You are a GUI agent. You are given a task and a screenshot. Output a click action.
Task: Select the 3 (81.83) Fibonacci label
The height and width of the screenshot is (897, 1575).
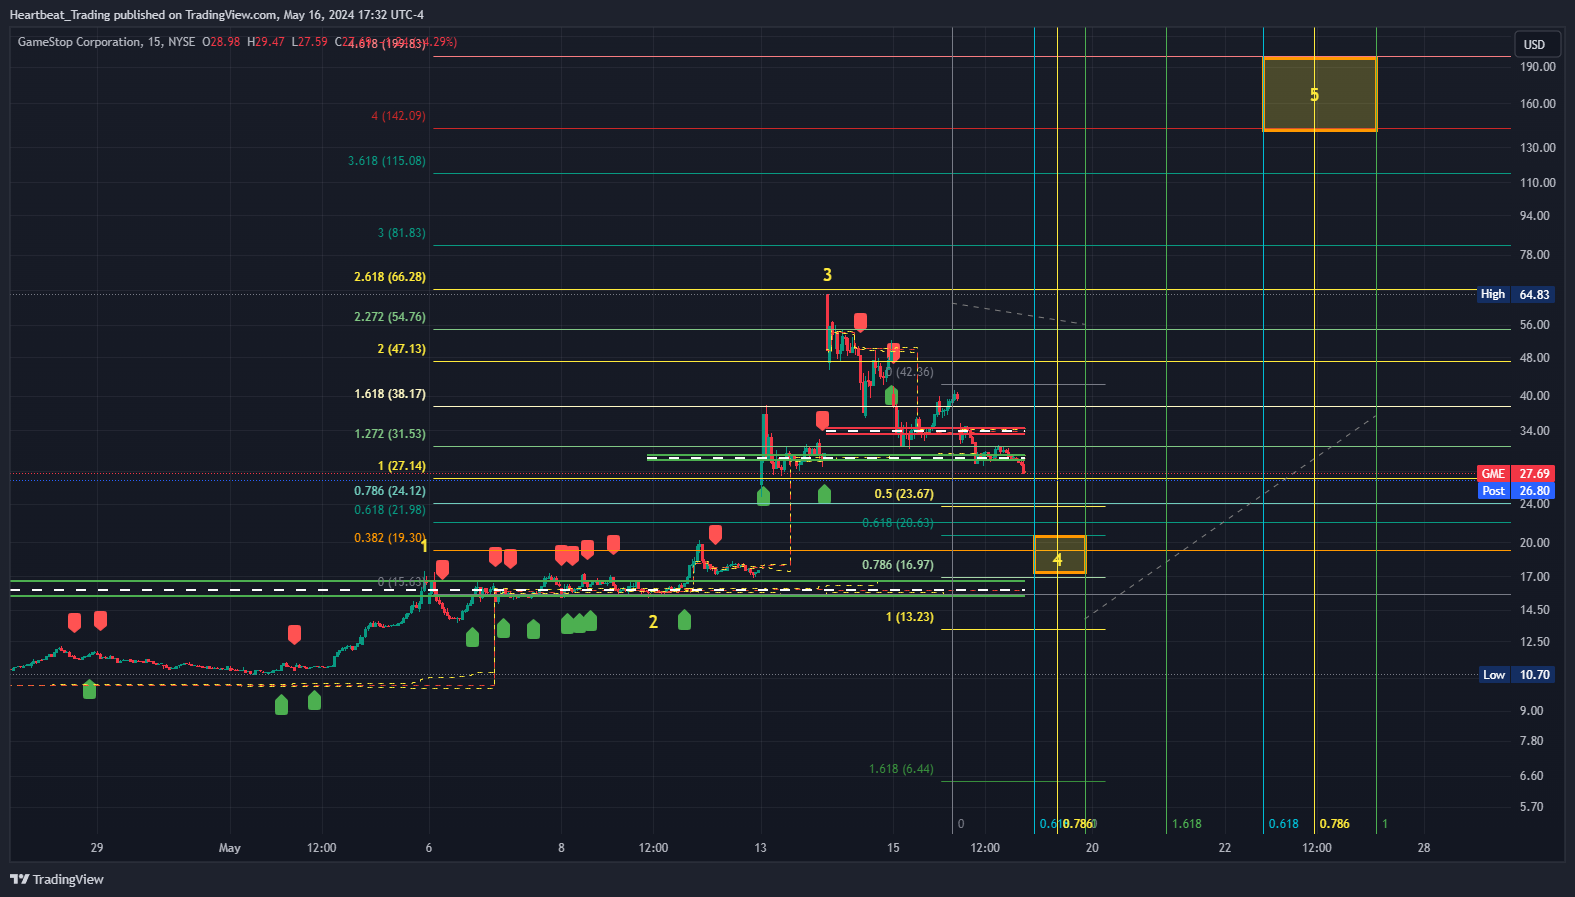pyautogui.click(x=401, y=233)
